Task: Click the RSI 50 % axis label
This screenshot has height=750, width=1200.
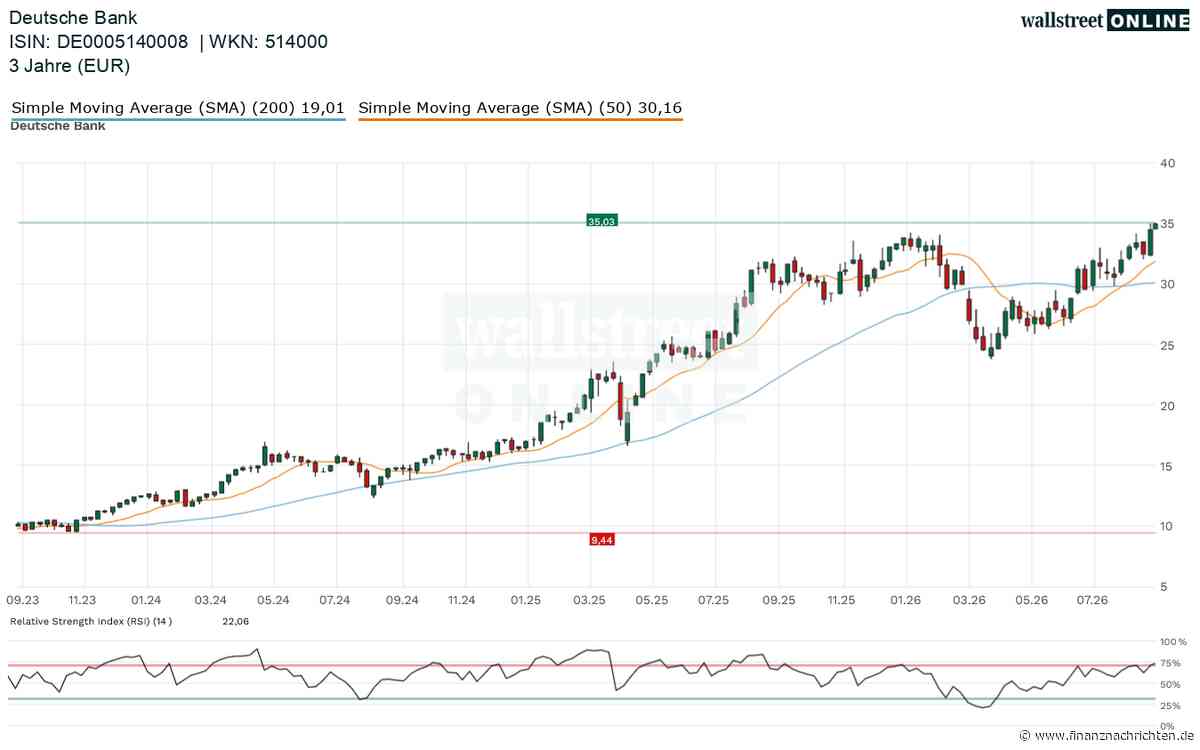Action: 1172,685
